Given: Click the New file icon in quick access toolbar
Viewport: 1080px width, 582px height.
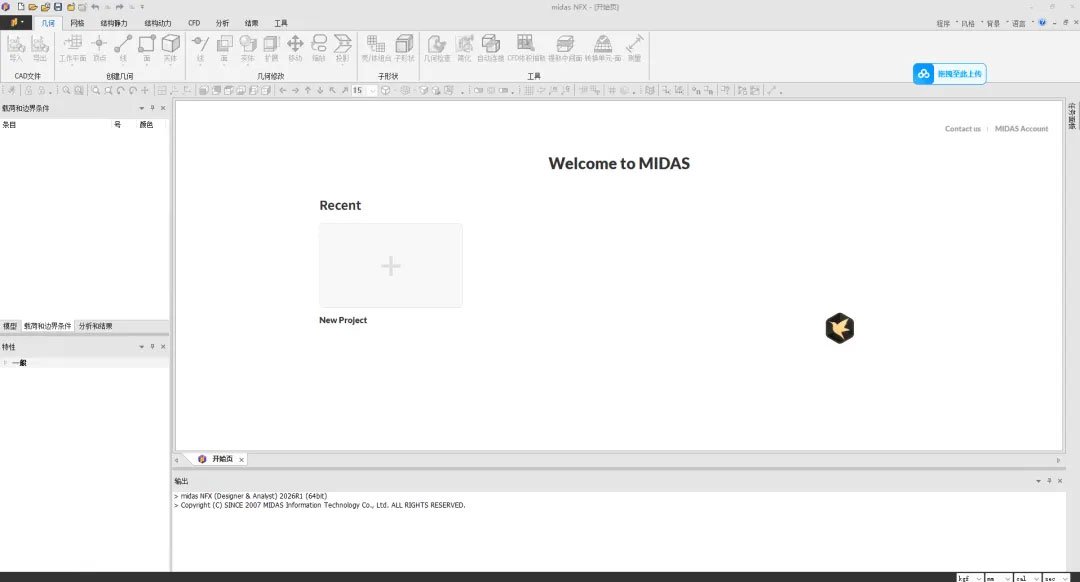Looking at the screenshot, I should 21,7.
